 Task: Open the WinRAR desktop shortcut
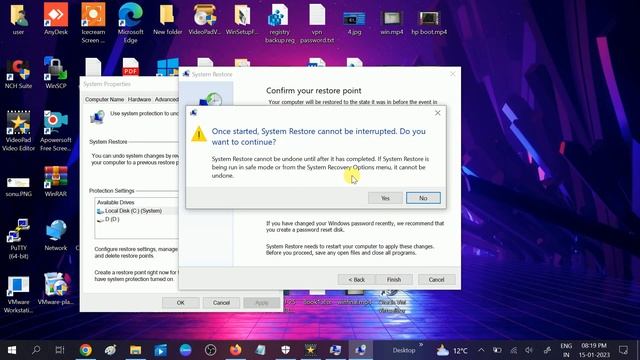tap(56, 182)
